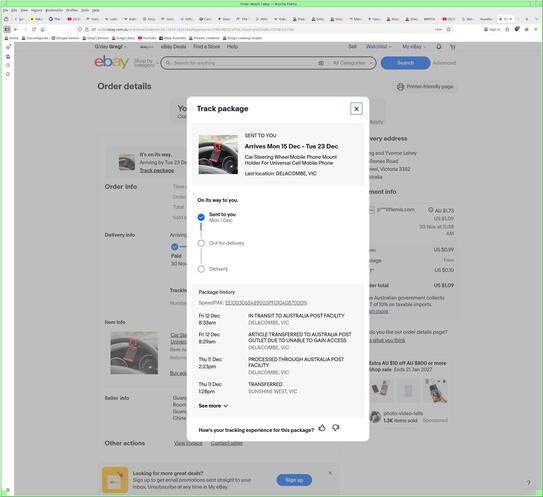The width and height of the screenshot is (543, 497).
Task: Go to the browser home page icon
Action: click(43, 29)
